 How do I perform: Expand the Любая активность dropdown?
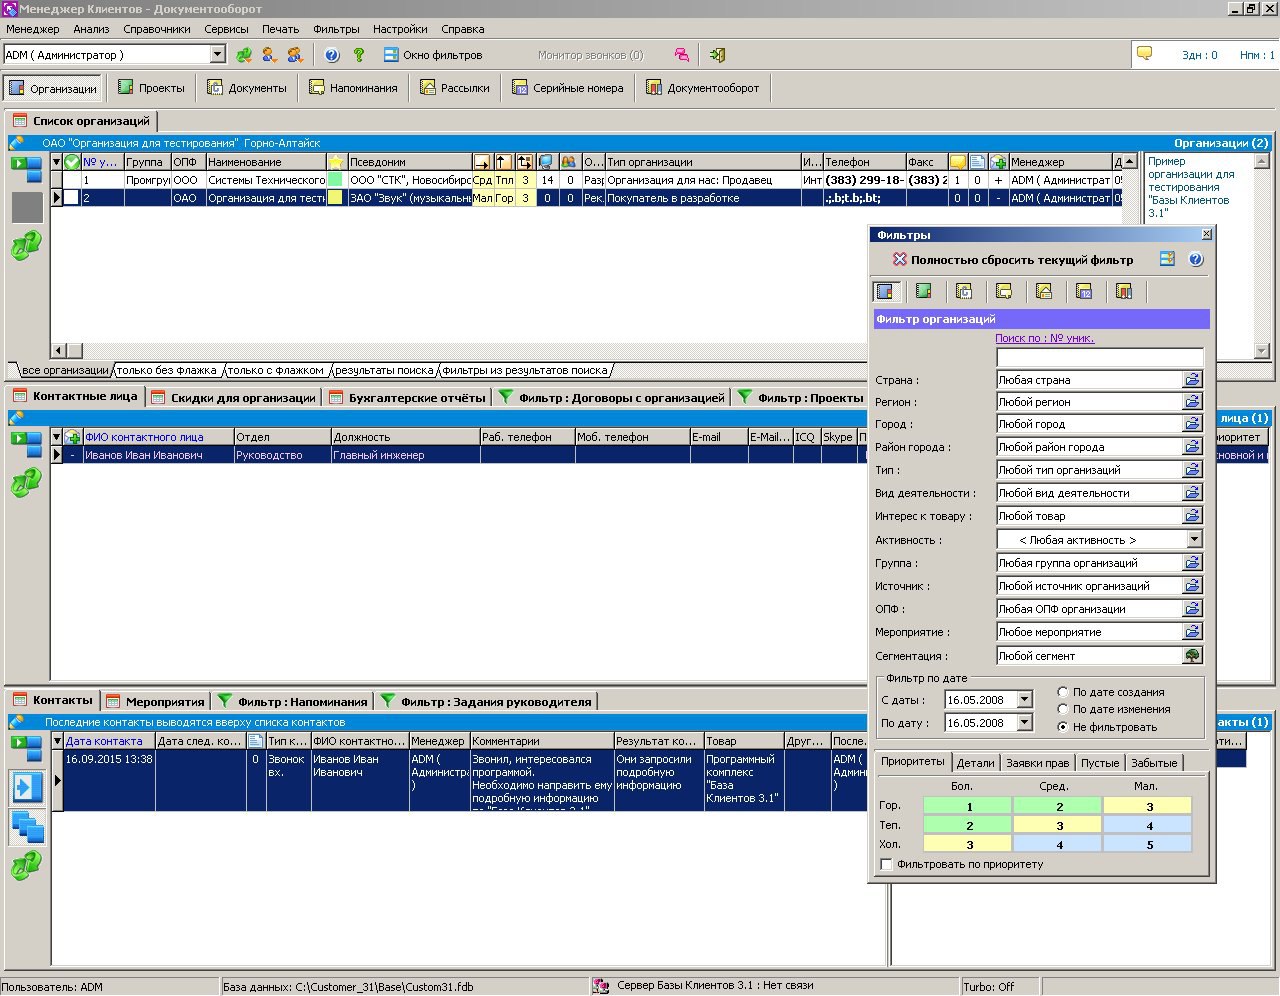(1194, 539)
